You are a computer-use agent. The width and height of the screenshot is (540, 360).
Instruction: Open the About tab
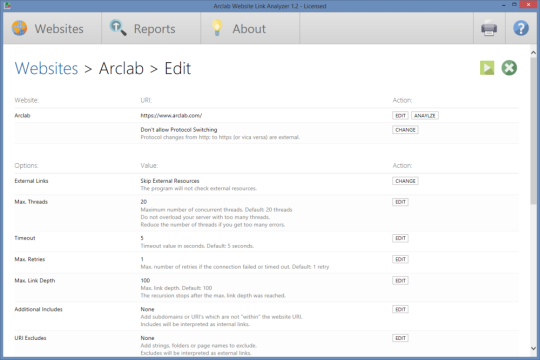pos(250,28)
